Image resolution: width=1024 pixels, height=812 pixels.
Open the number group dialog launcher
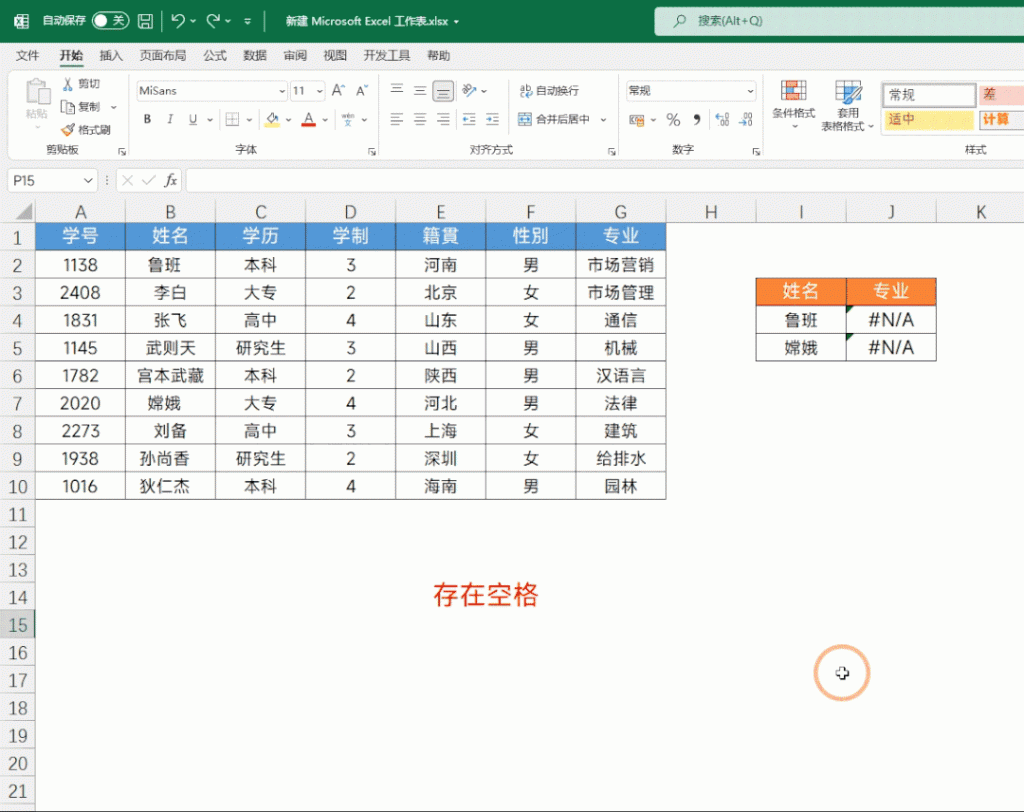pos(756,152)
